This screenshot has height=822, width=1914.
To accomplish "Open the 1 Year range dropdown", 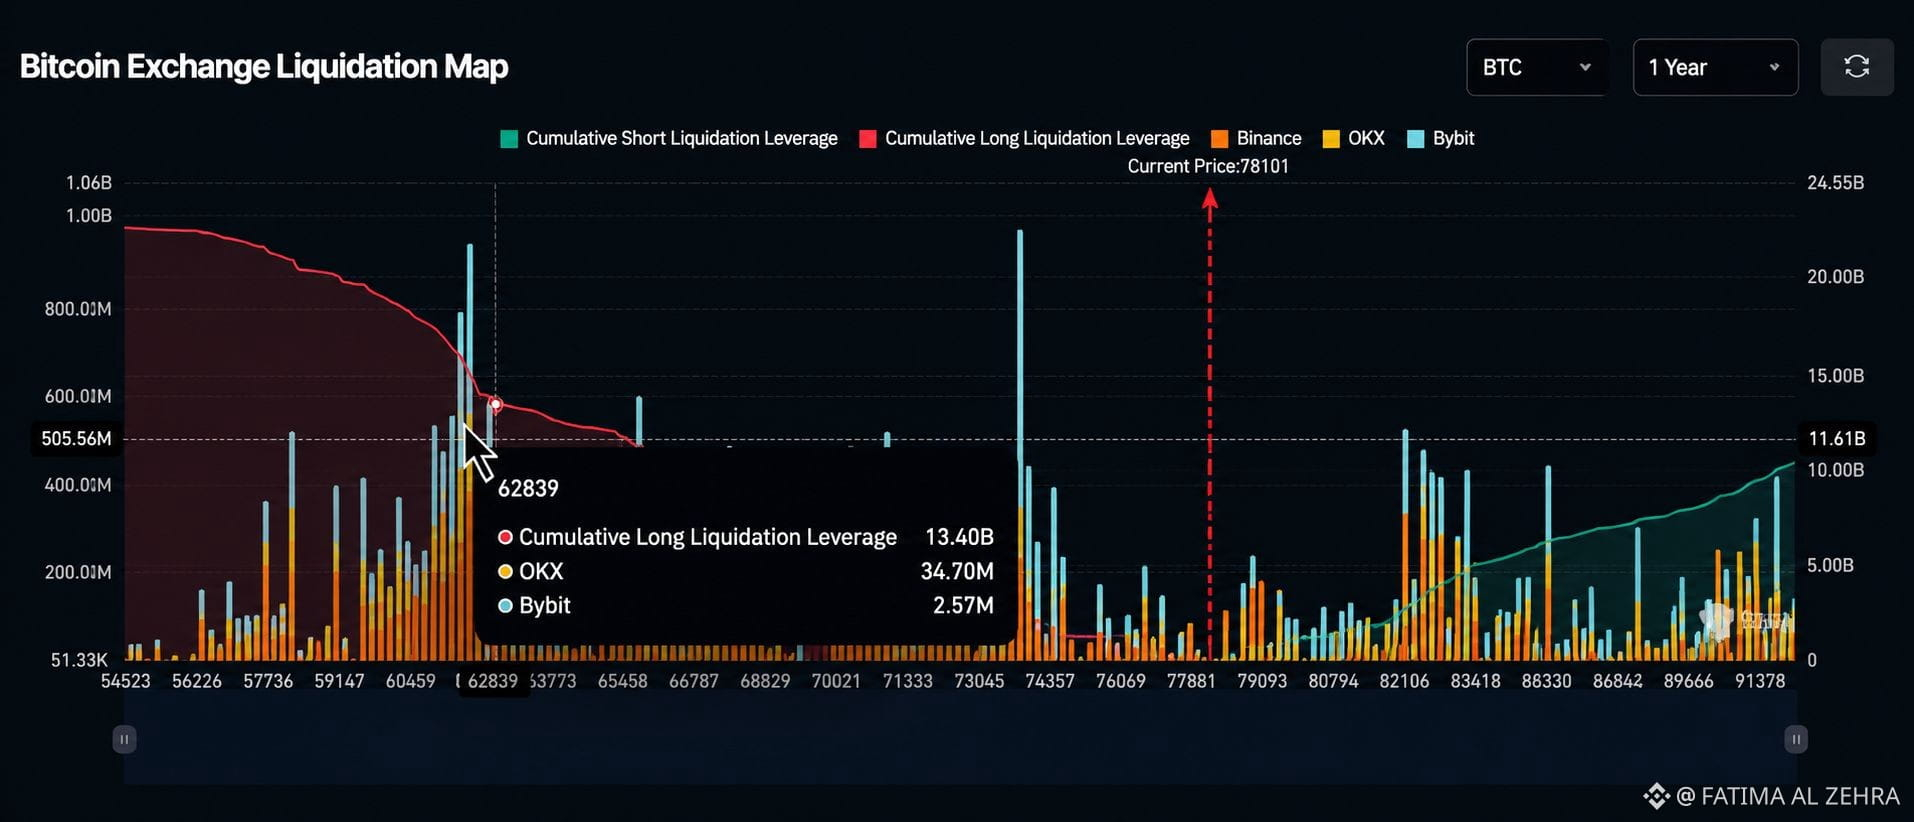I will 1715,67.
